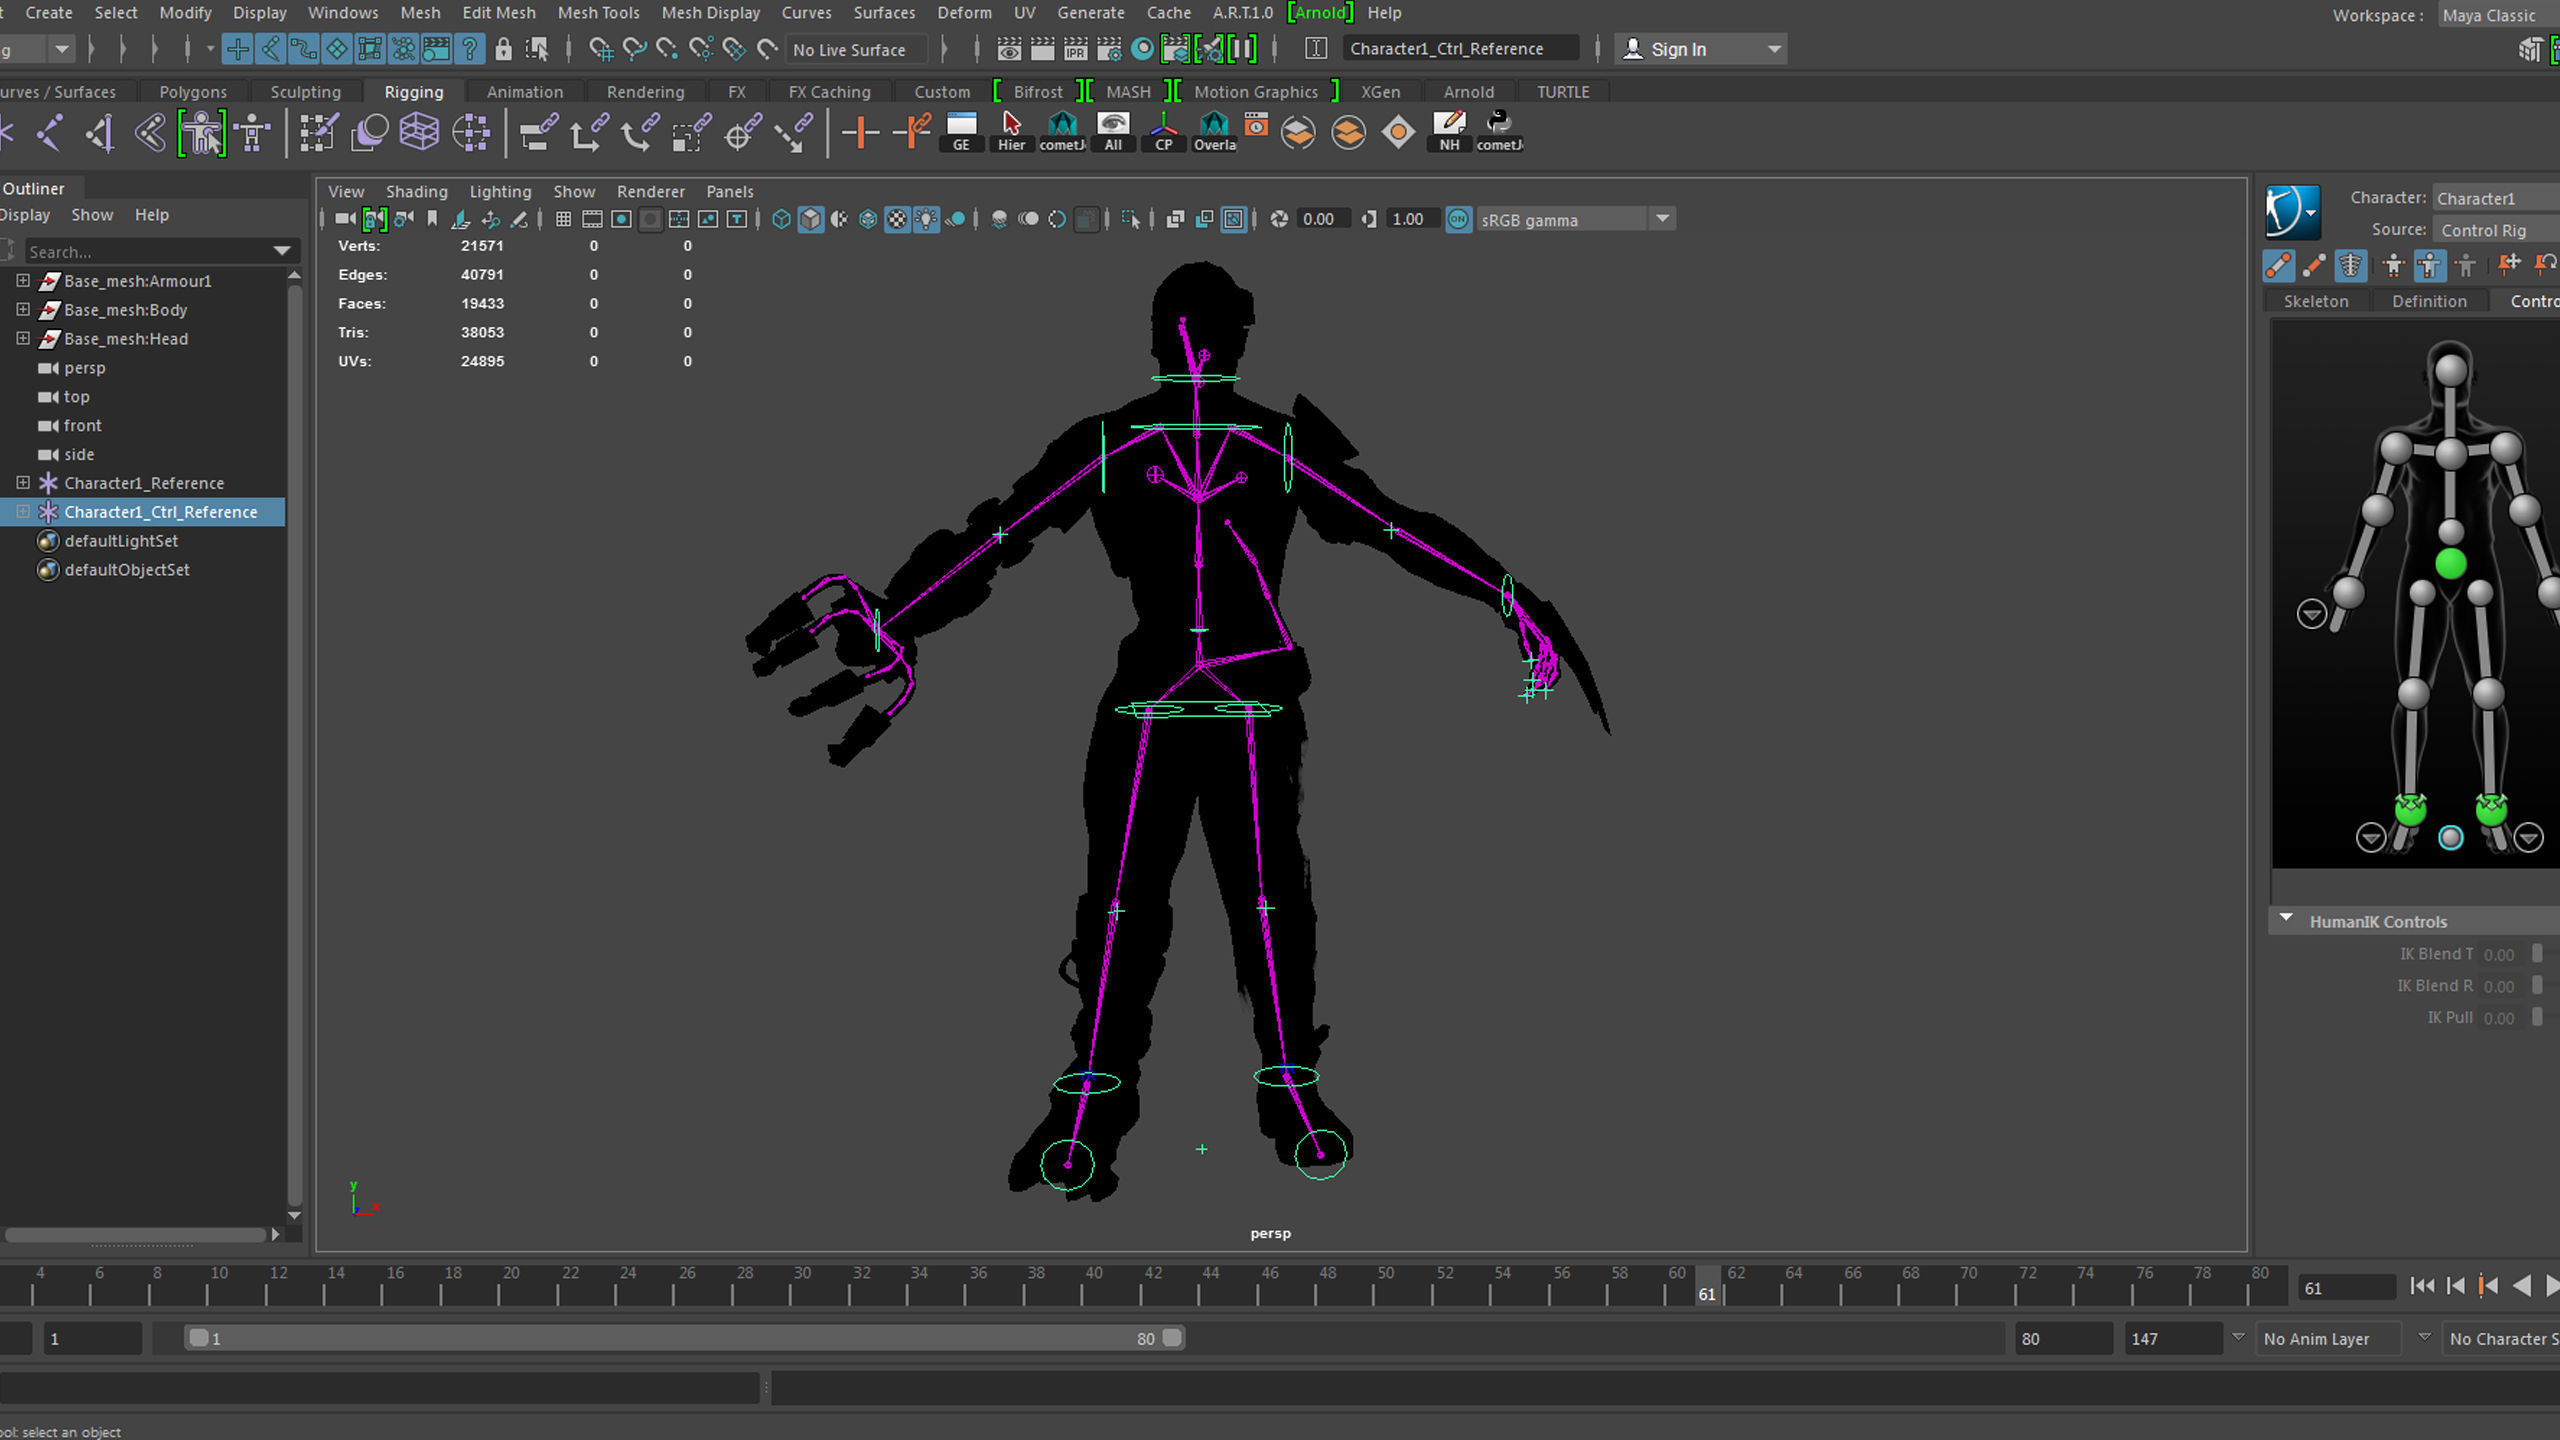Select the head effector in HumanIK figure
The width and height of the screenshot is (2560, 1440).
pyautogui.click(x=2450, y=370)
